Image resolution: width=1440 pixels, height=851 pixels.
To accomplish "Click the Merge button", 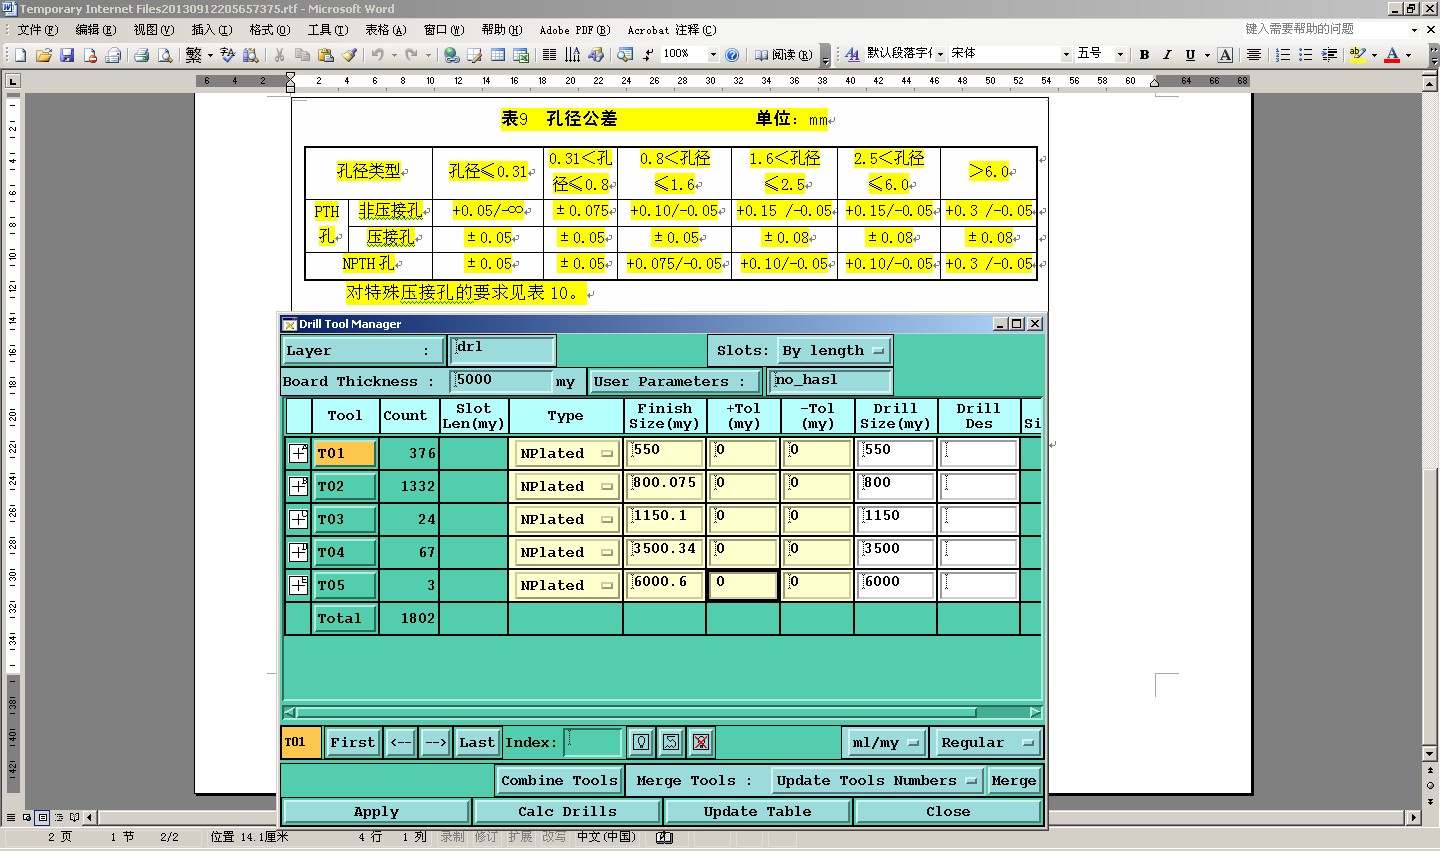I will tap(1013, 781).
